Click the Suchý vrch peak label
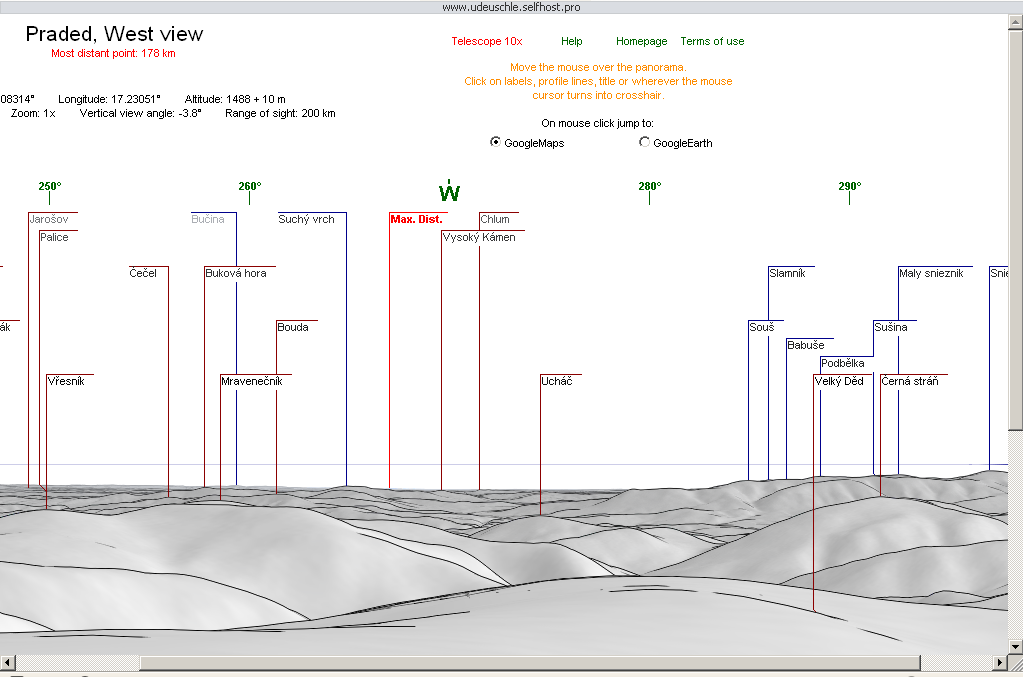The image size is (1023, 677). (x=306, y=219)
